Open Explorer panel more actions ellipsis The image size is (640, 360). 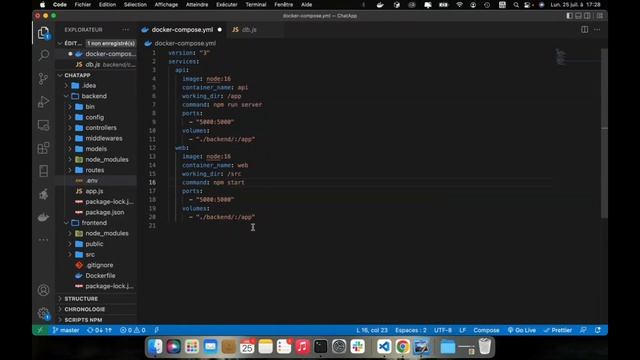(125, 30)
